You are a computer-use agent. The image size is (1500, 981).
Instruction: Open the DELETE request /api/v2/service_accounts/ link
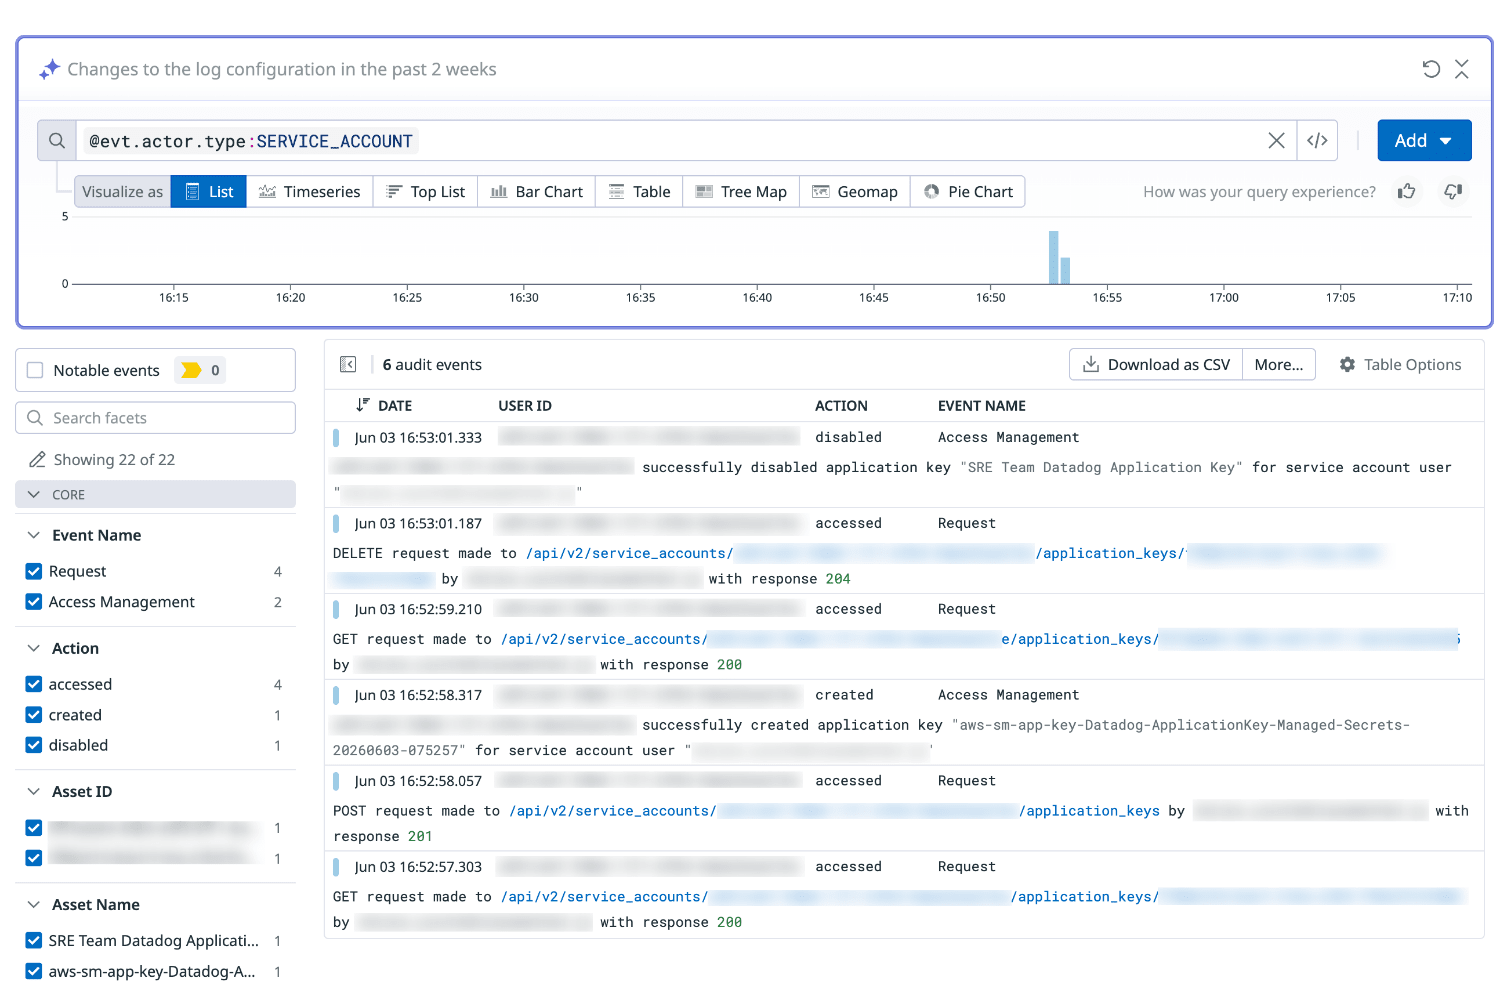pyautogui.click(x=630, y=553)
